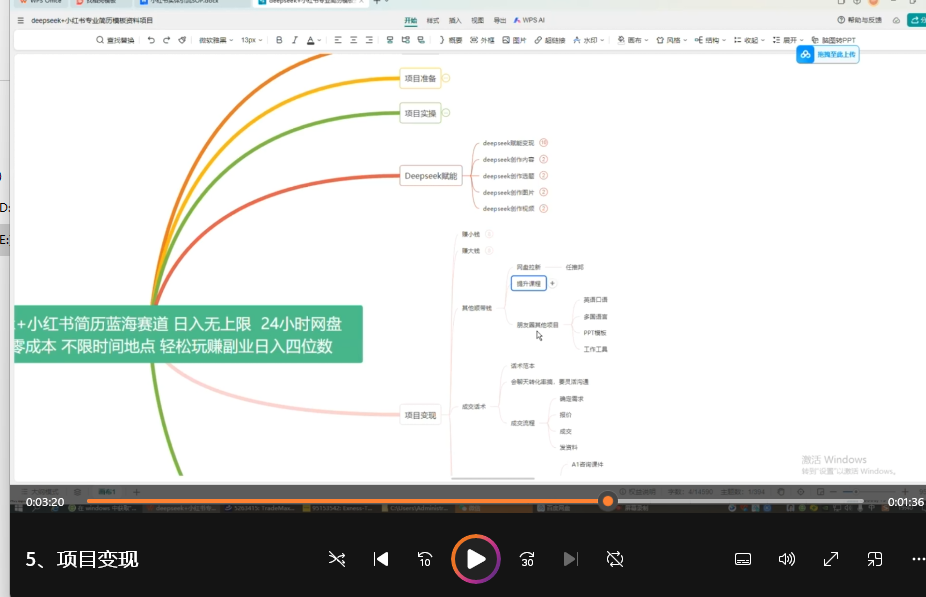This screenshot has height=597, width=926.
Task: Open 查找替换 search tool
Action: (115, 40)
